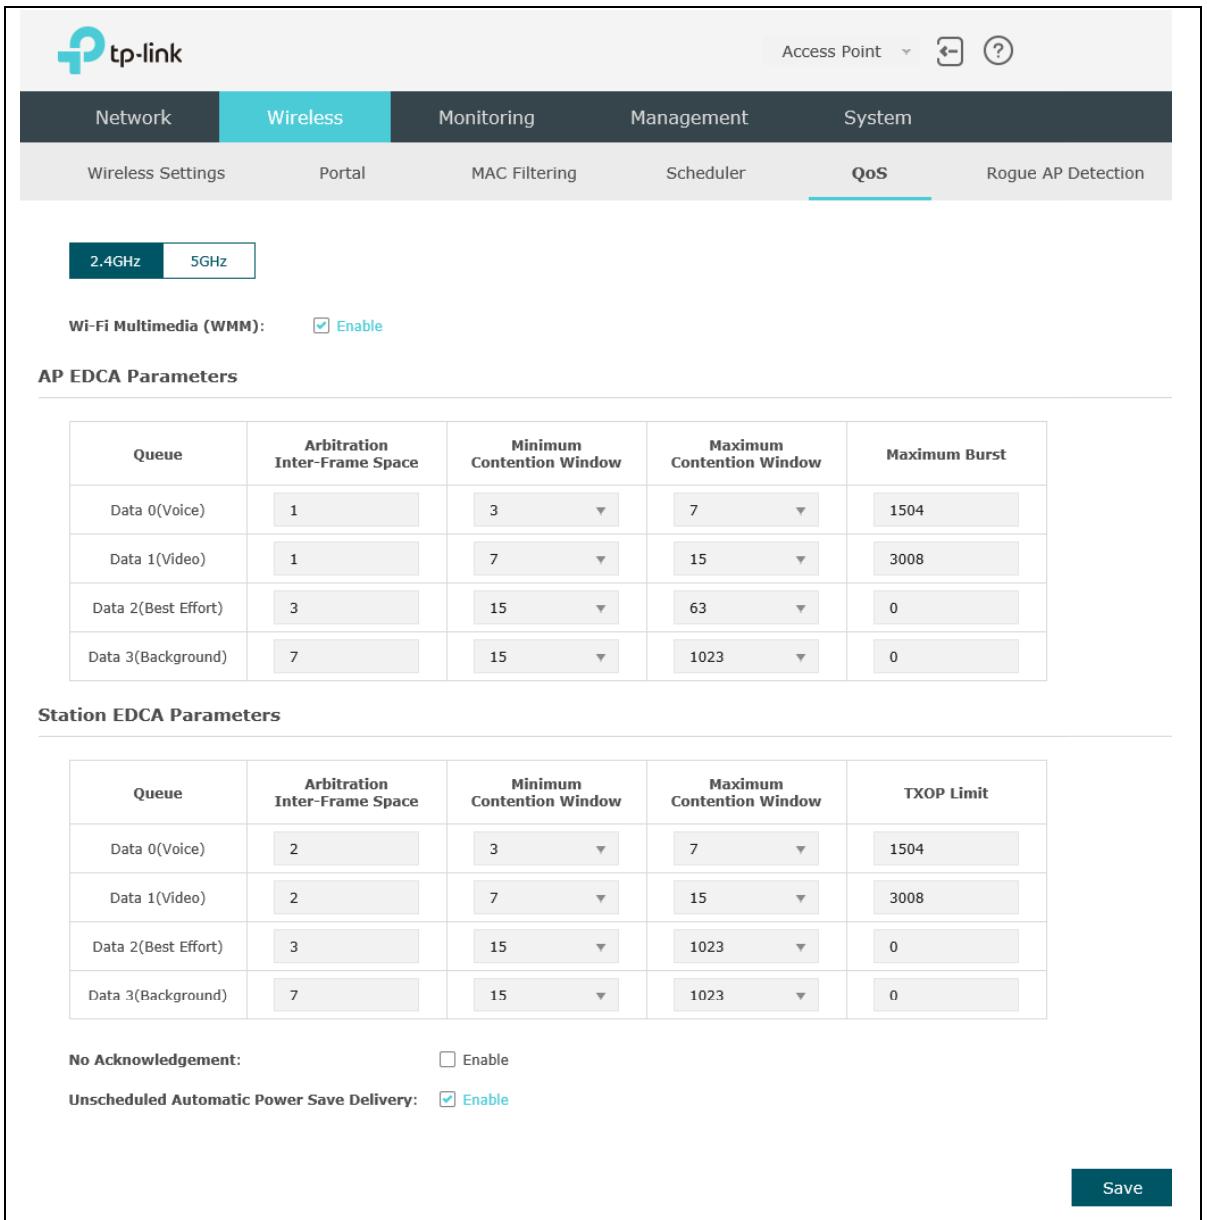Viewport: 1207px width, 1220px height.
Task: Click Station Voice Arbitration Inter-Frame Space field
Action: tap(346, 849)
